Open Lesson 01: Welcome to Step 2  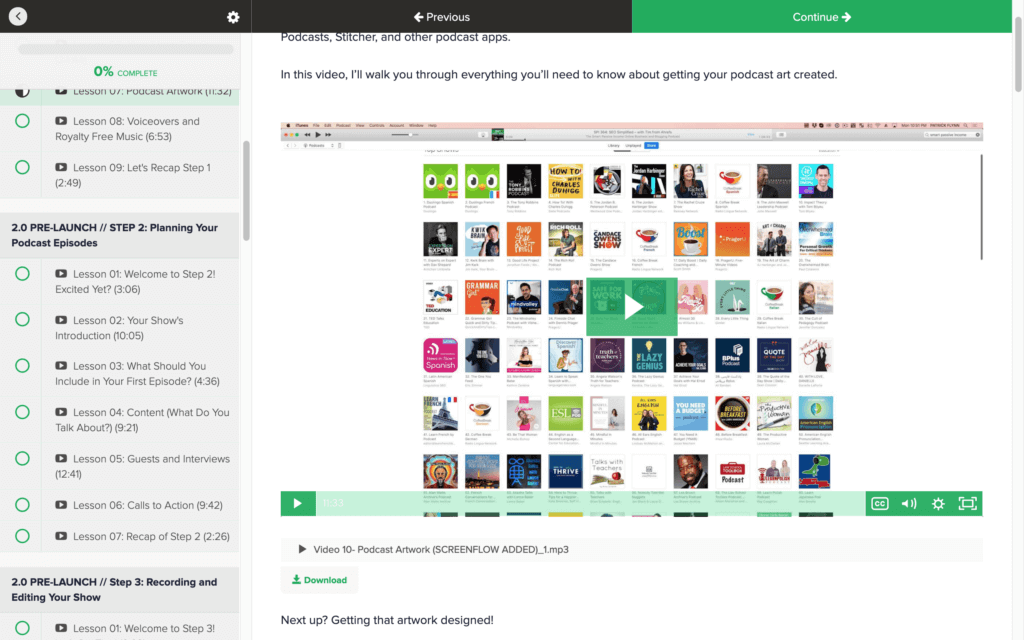[135, 281]
